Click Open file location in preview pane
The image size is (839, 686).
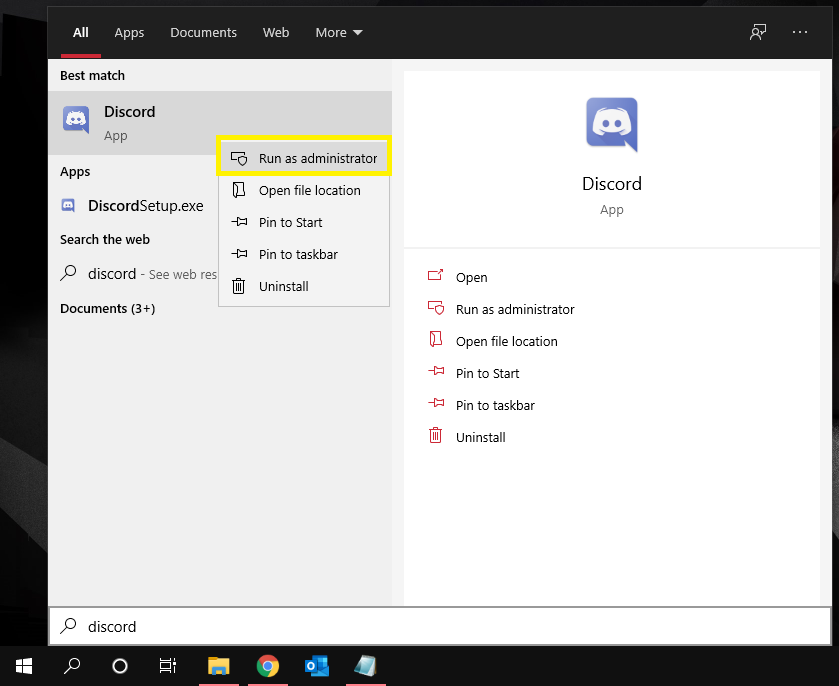tap(506, 342)
